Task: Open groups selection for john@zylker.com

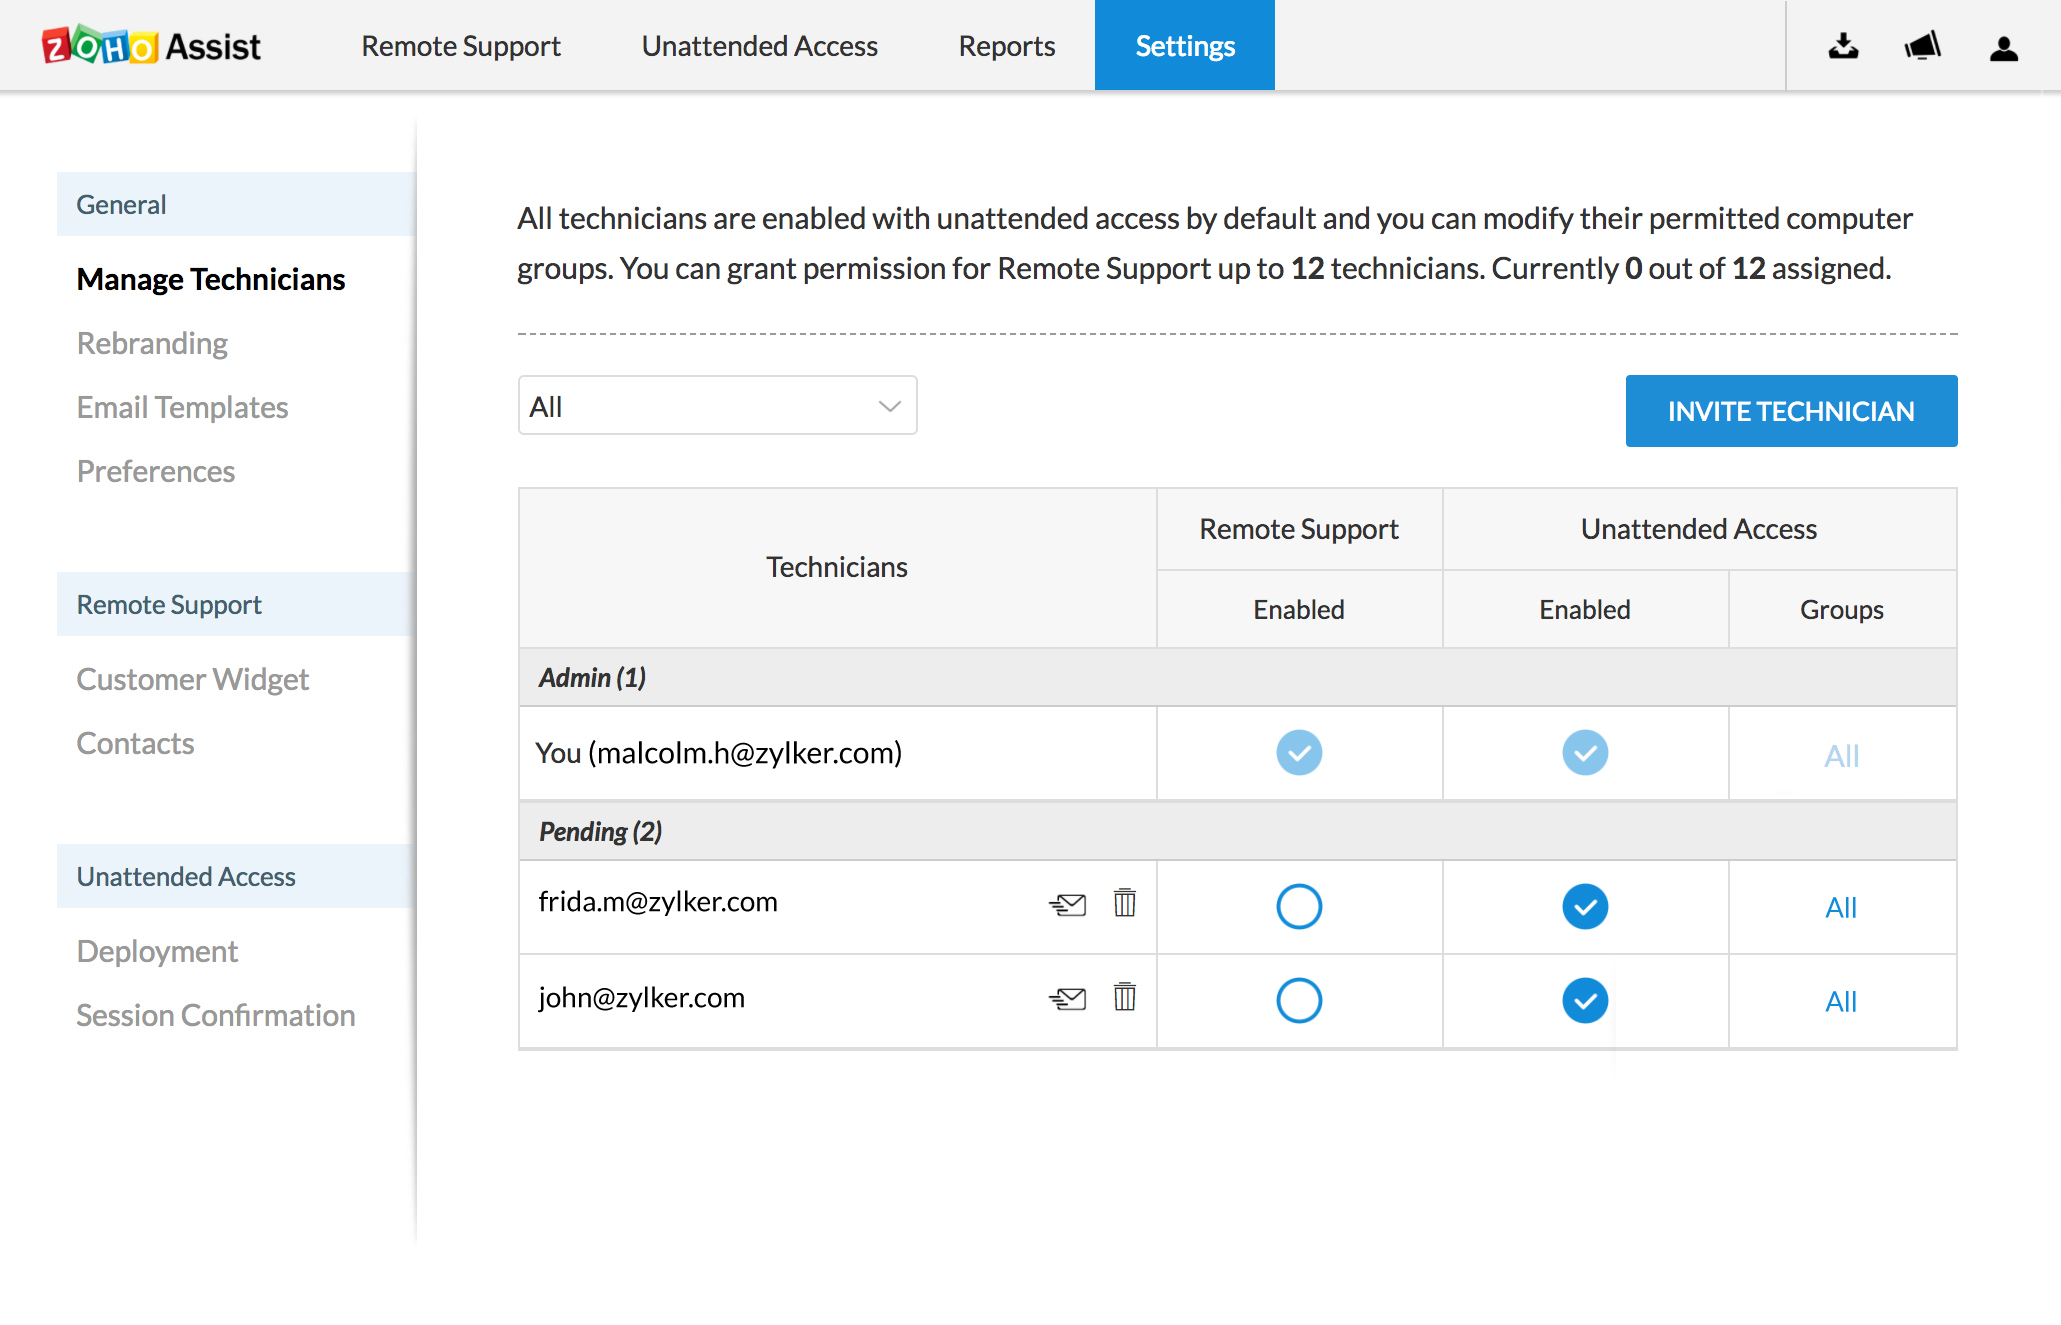Action: [x=1840, y=1002]
